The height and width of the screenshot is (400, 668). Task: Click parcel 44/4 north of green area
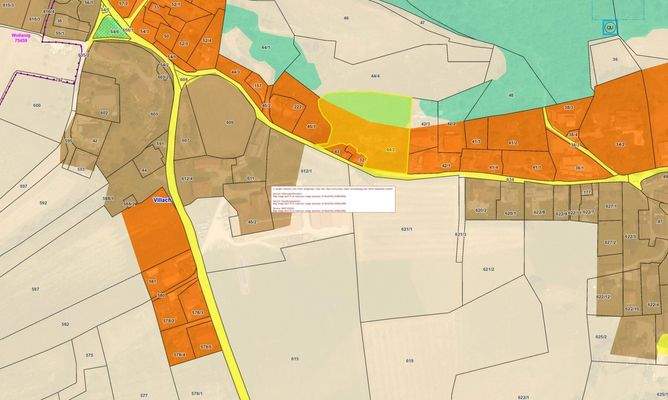tap(375, 76)
